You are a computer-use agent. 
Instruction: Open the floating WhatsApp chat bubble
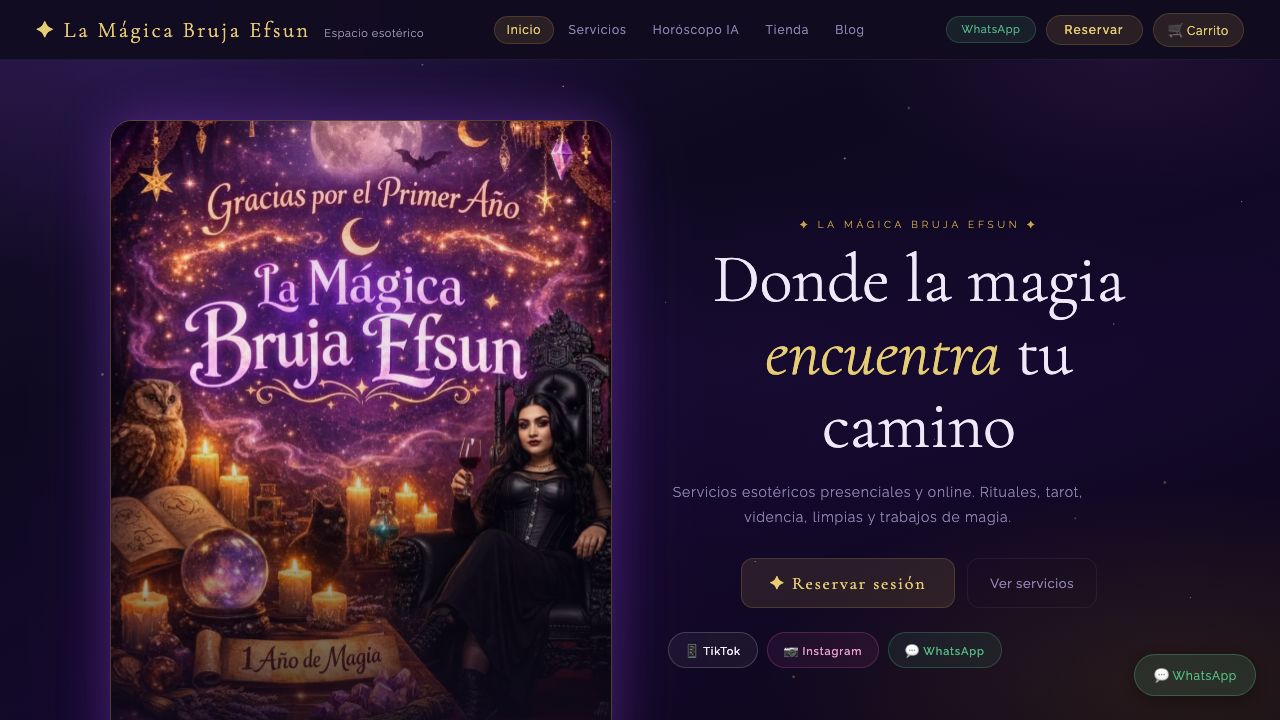[1195, 675]
